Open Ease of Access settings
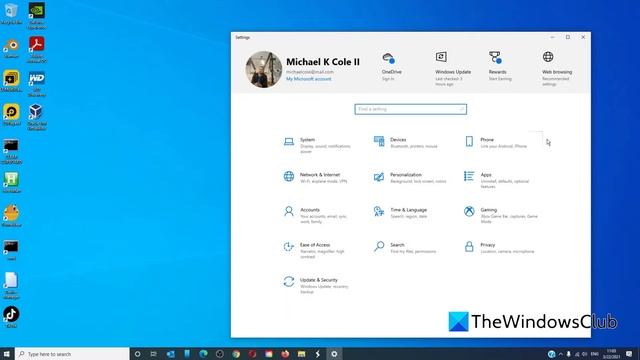 (315, 250)
